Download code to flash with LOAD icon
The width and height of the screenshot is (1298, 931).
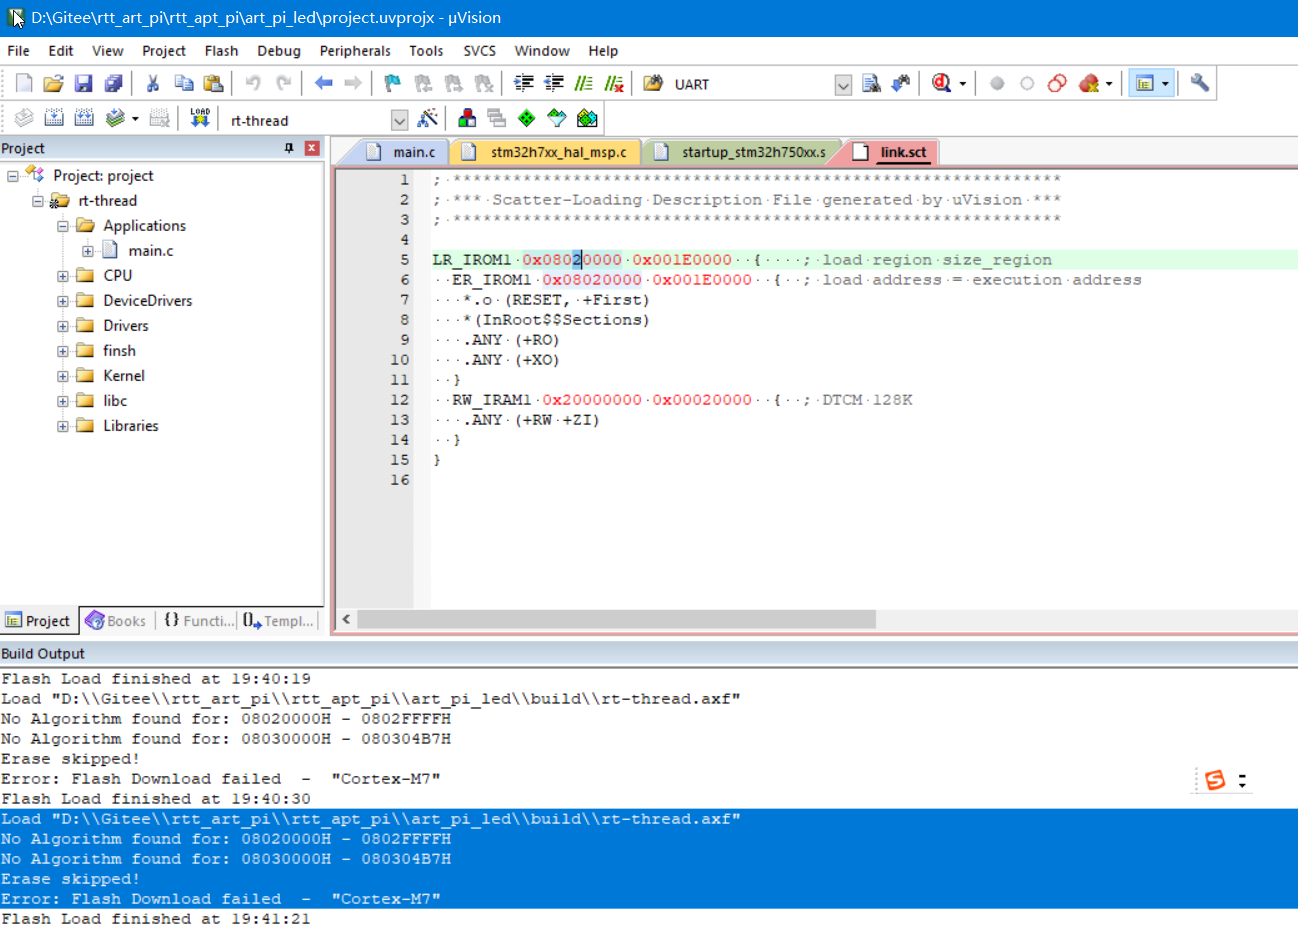(200, 118)
